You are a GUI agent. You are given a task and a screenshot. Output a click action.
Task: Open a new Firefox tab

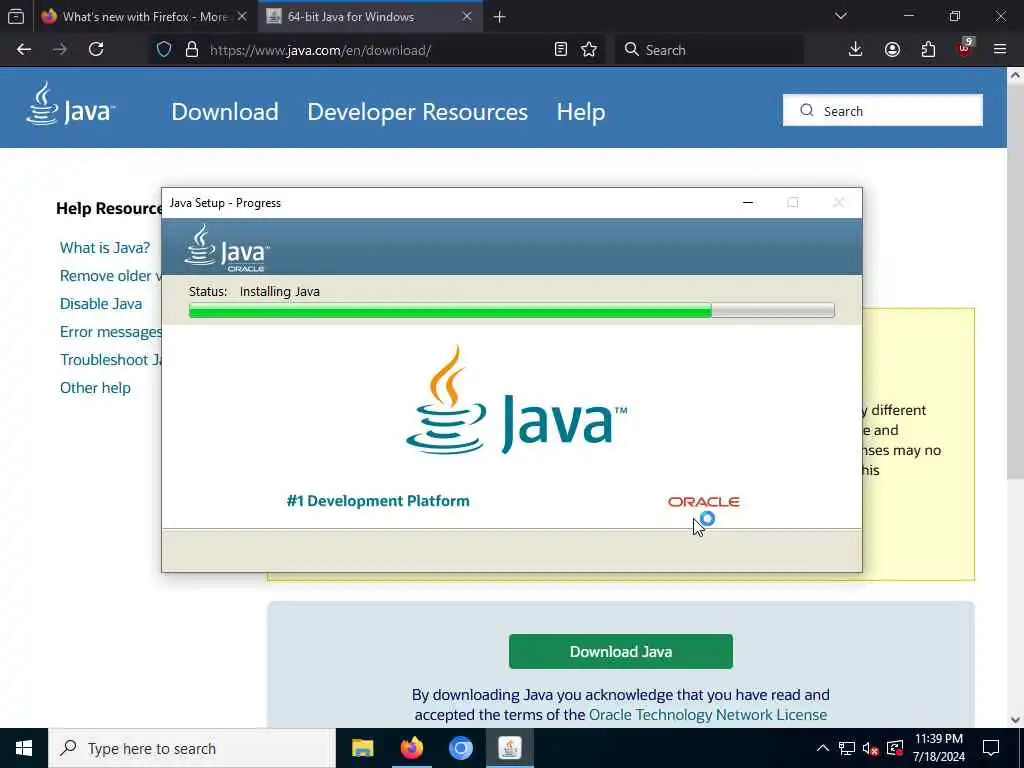coord(500,17)
